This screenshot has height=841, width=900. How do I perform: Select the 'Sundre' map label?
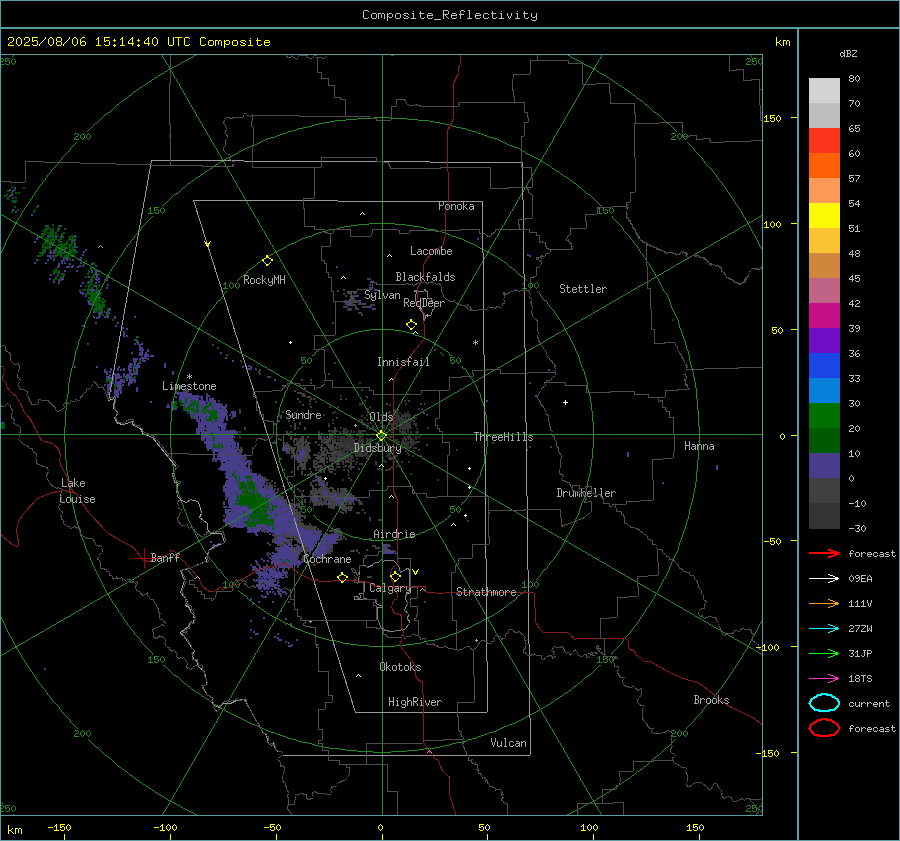point(303,414)
